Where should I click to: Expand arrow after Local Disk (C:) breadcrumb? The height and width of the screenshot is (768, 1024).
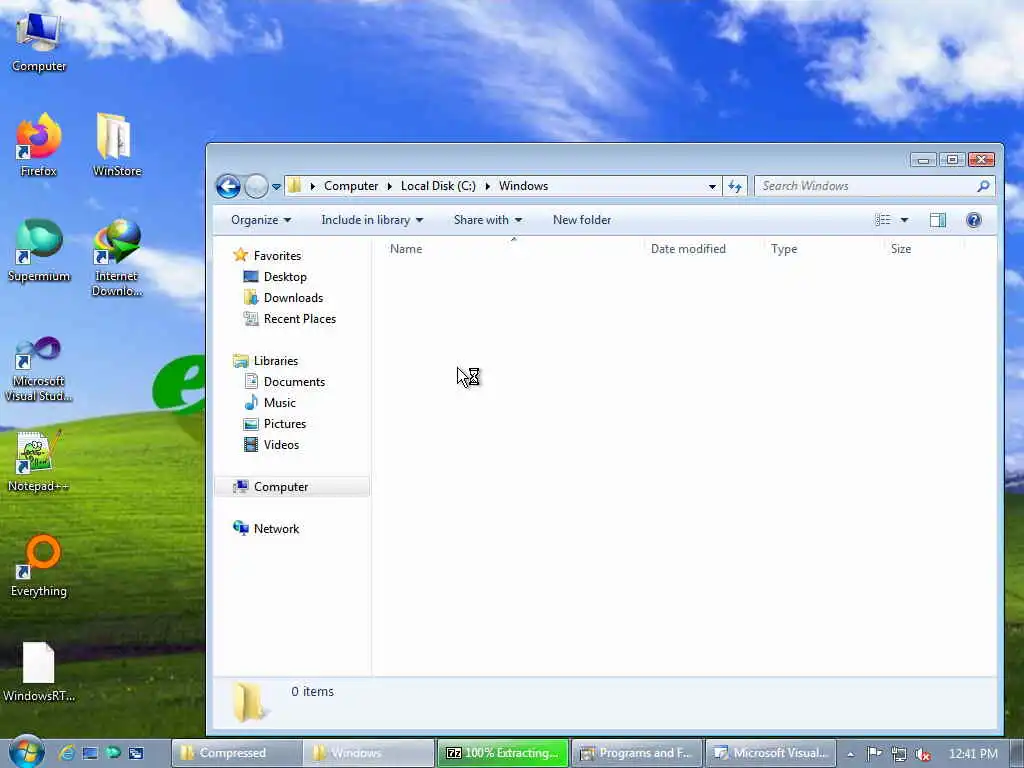coord(487,186)
